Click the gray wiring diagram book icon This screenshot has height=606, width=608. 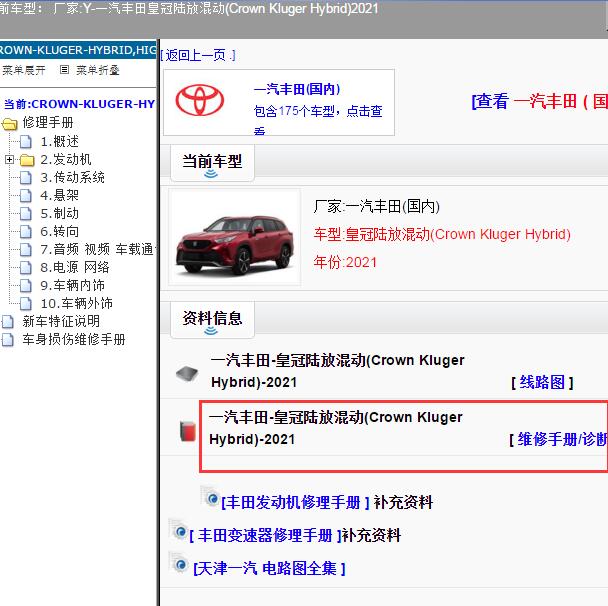(186, 374)
